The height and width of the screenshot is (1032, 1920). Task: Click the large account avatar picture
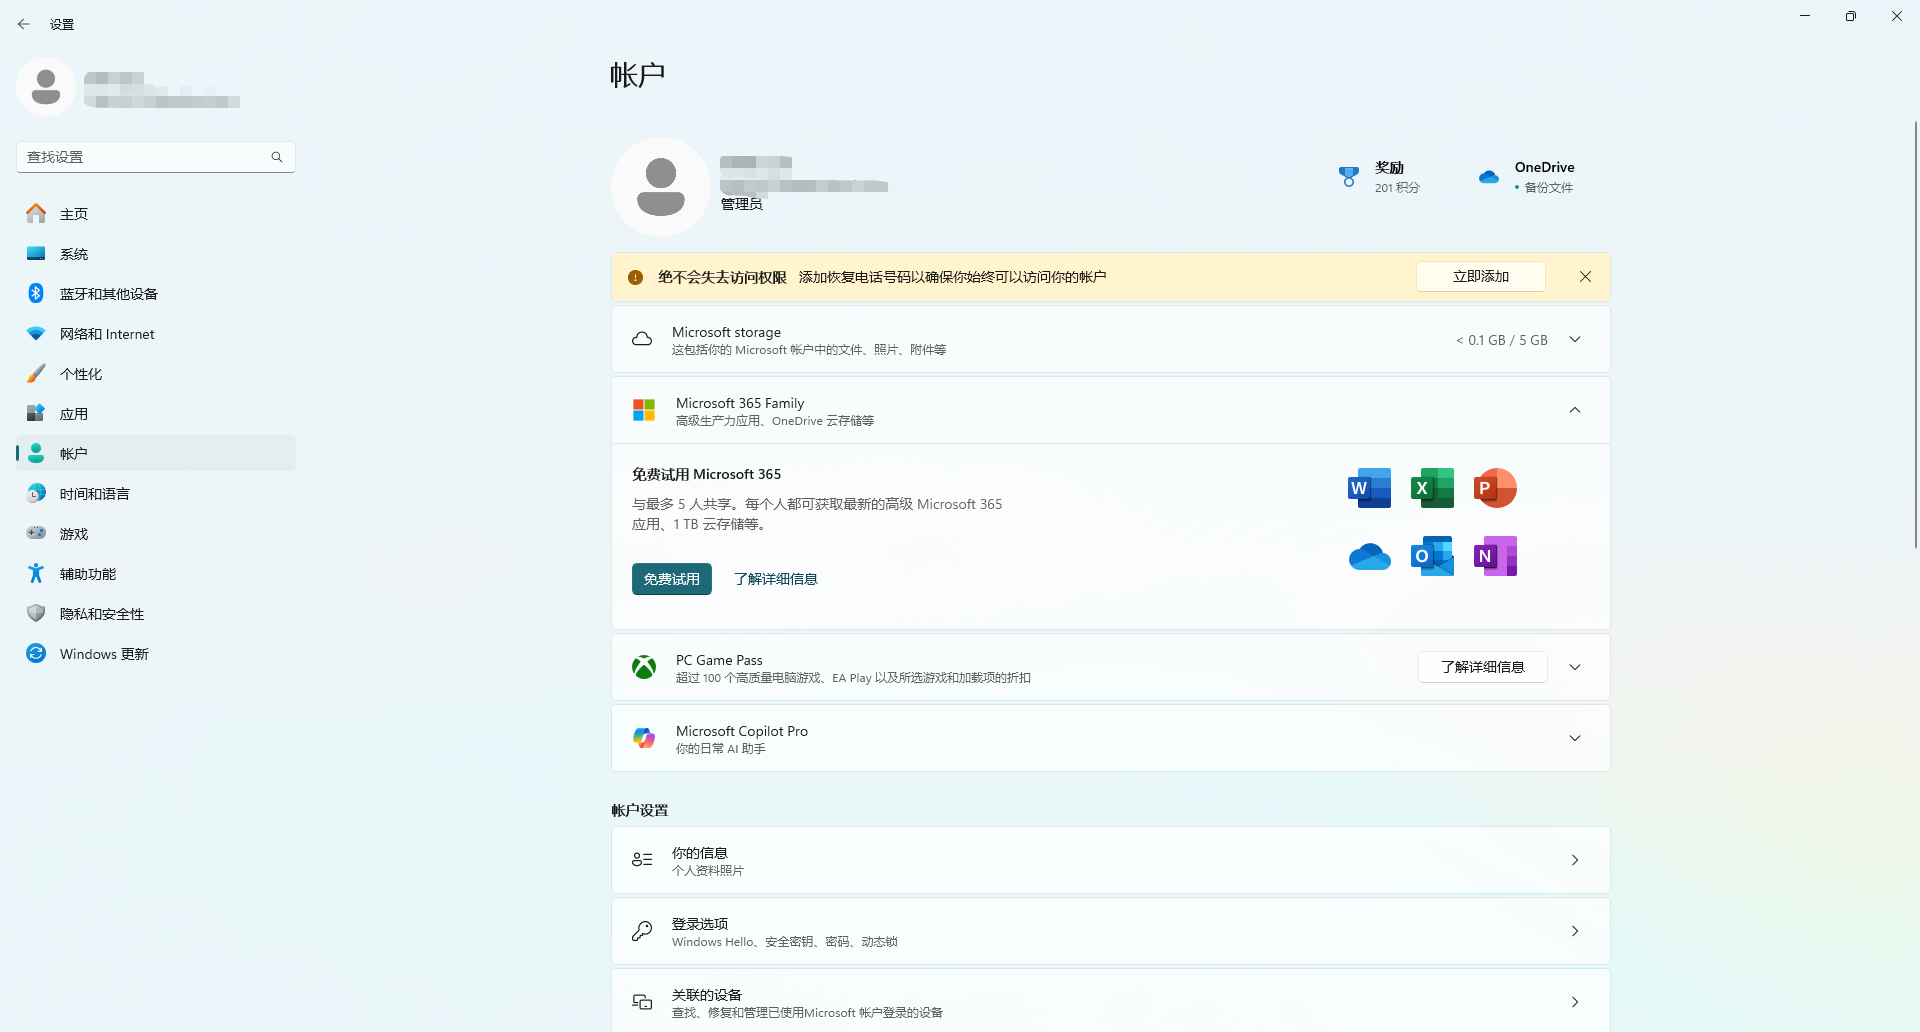661,187
